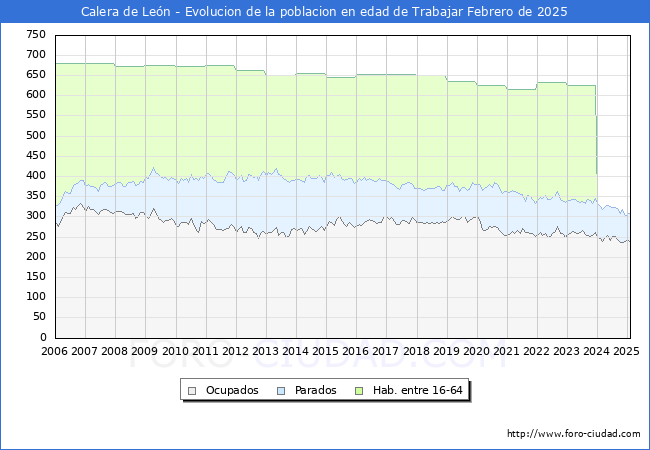Click the 2018 x-axis label
Viewport: 650px width, 450px height.
pos(416,351)
